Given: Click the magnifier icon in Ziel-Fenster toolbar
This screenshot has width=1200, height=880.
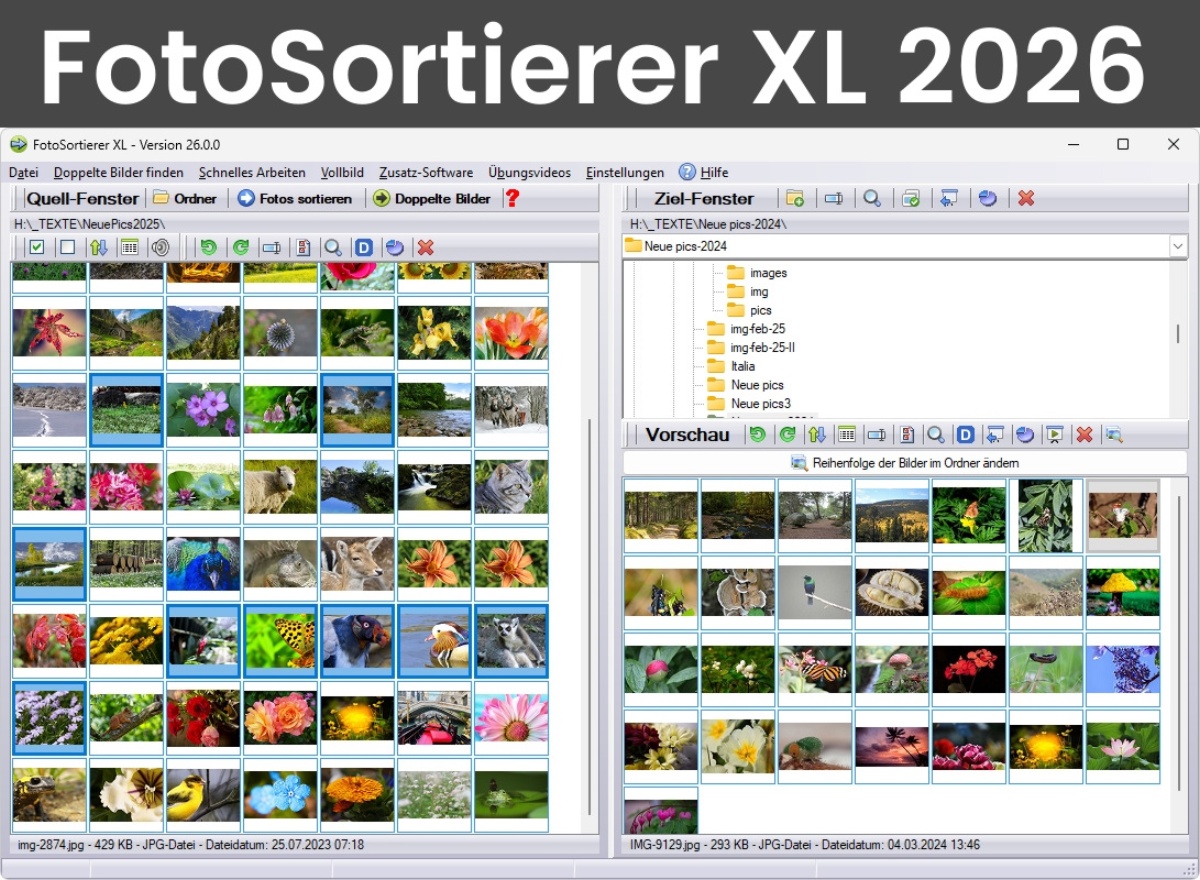Looking at the screenshot, I should pyautogui.click(x=872, y=198).
